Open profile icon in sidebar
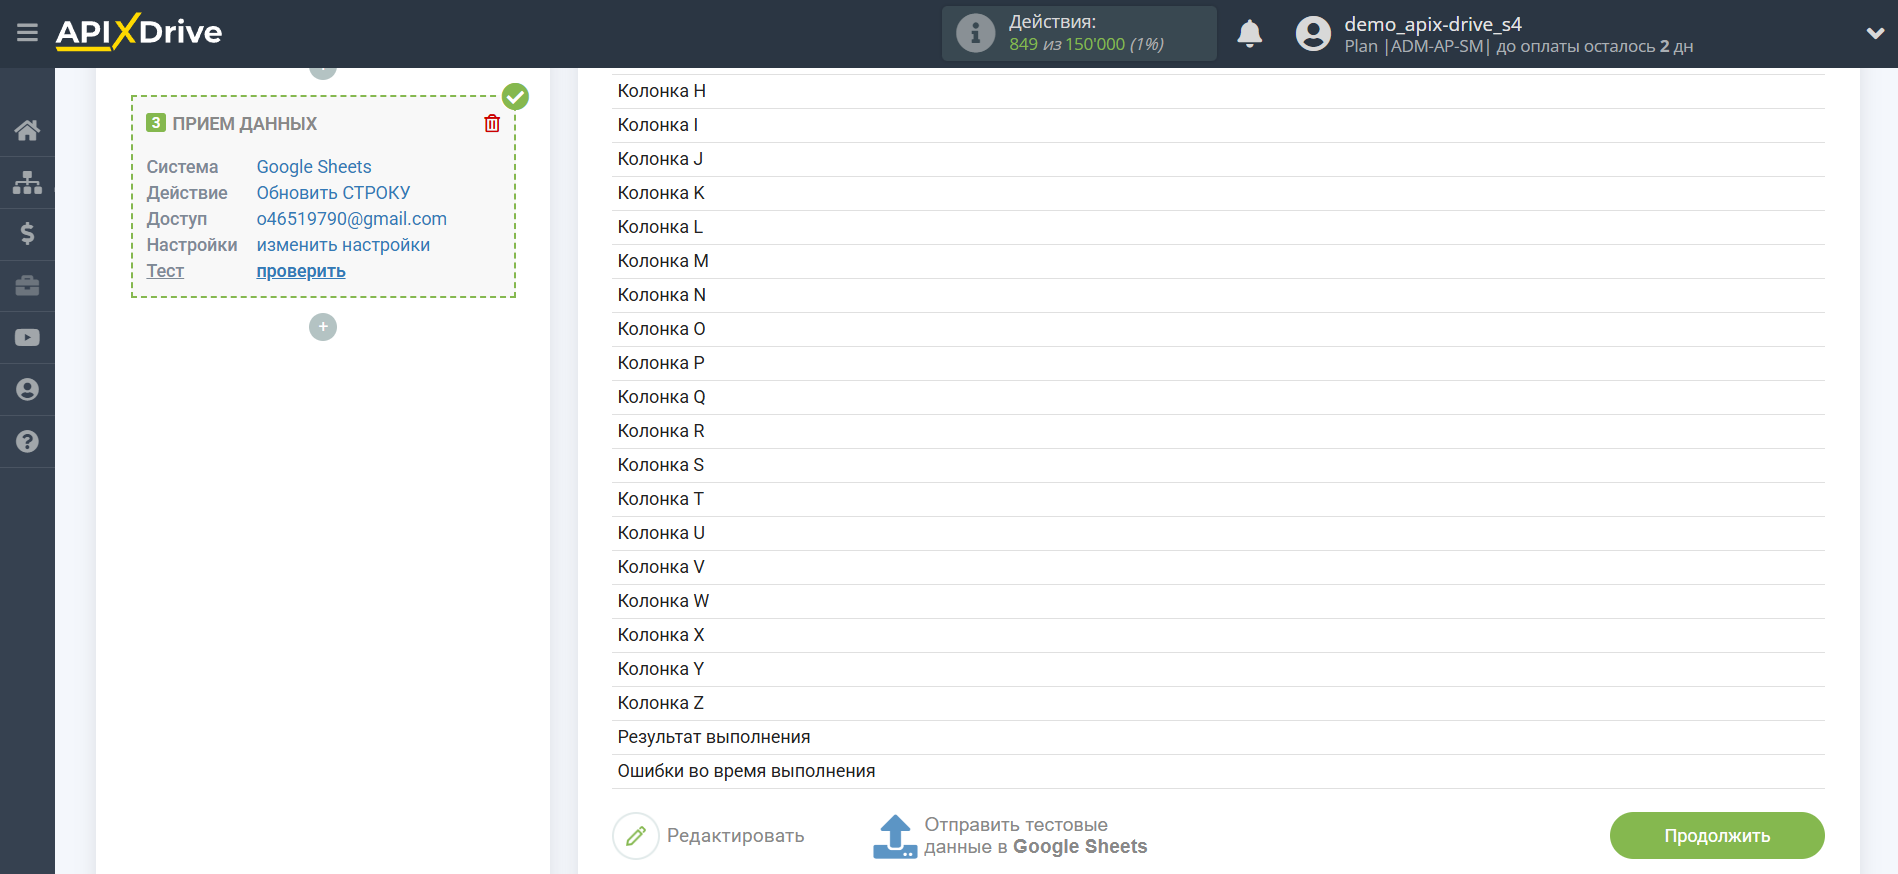Image resolution: width=1898 pixels, height=874 pixels. (x=27, y=390)
